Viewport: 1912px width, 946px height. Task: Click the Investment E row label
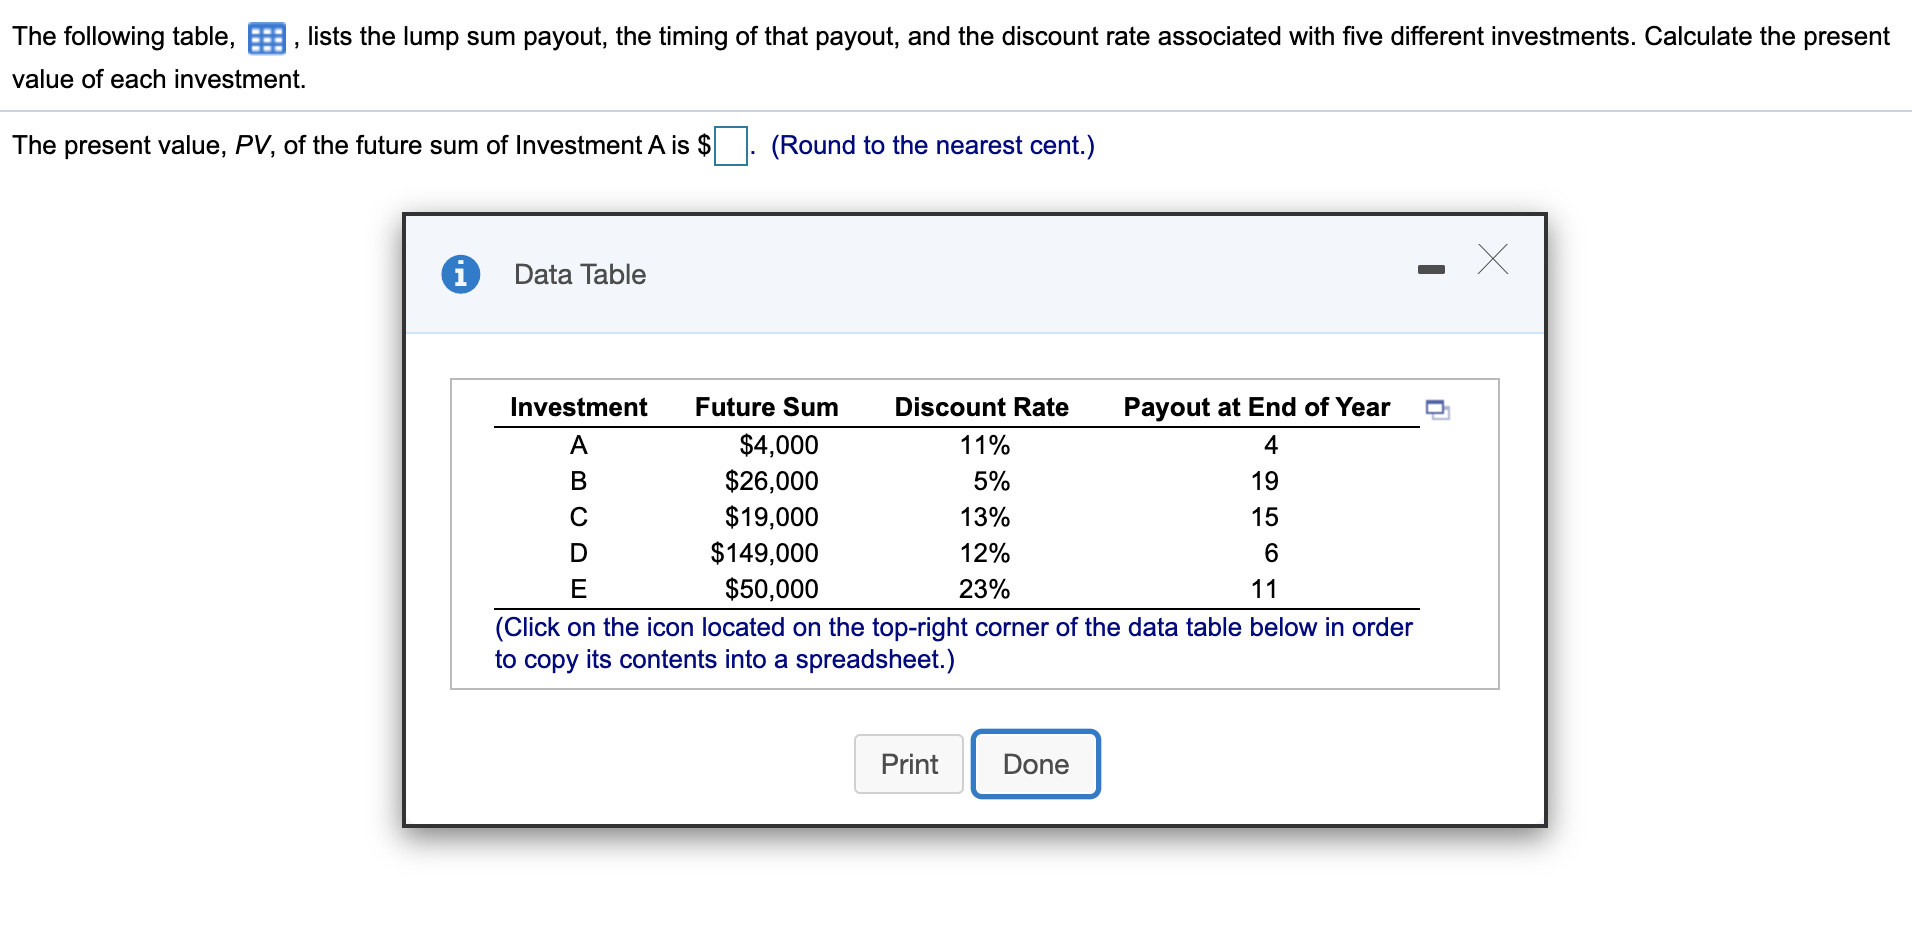click(578, 589)
